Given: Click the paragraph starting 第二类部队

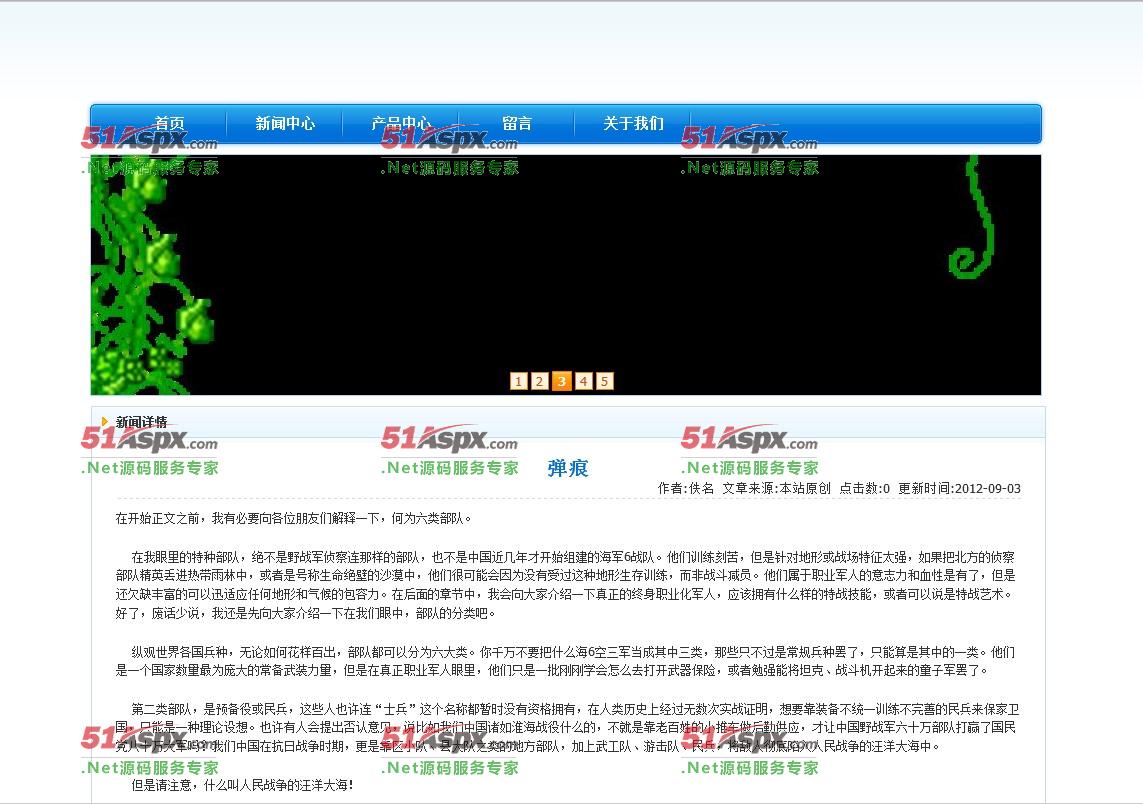Looking at the screenshot, I should click(x=566, y=727).
